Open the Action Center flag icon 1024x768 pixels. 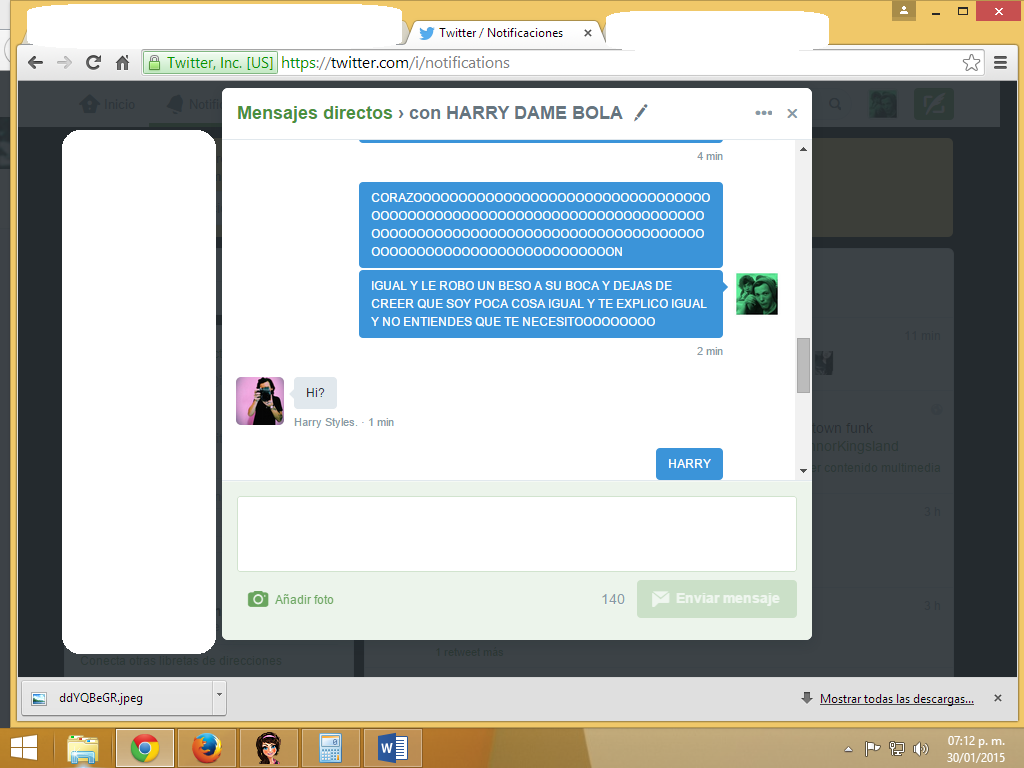click(872, 748)
